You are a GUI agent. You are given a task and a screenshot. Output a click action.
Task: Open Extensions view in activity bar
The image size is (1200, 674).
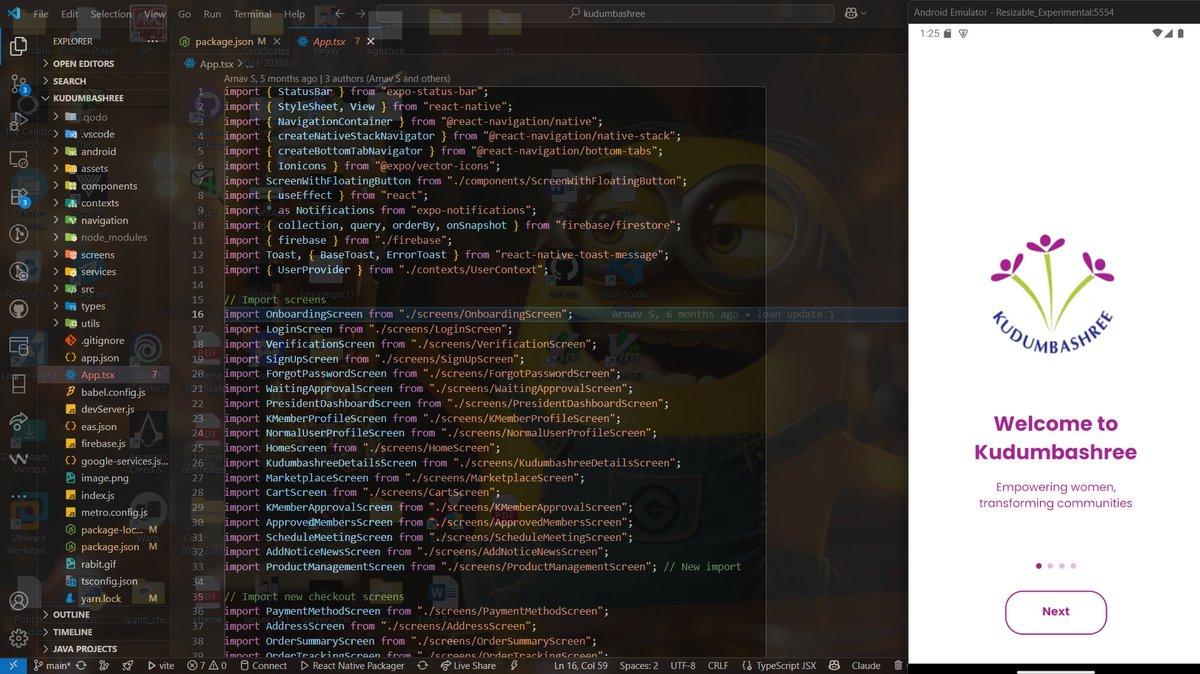tap(18, 197)
